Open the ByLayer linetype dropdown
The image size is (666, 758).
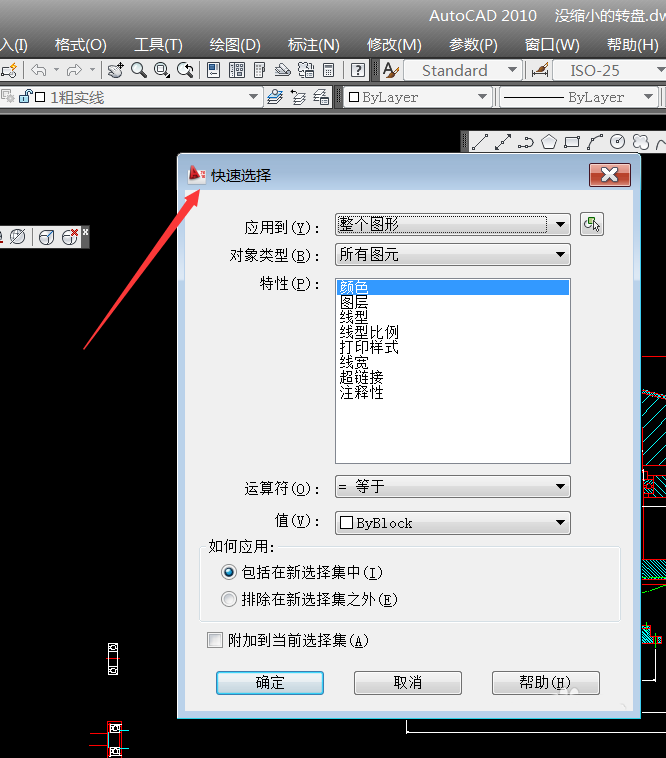[x=648, y=97]
